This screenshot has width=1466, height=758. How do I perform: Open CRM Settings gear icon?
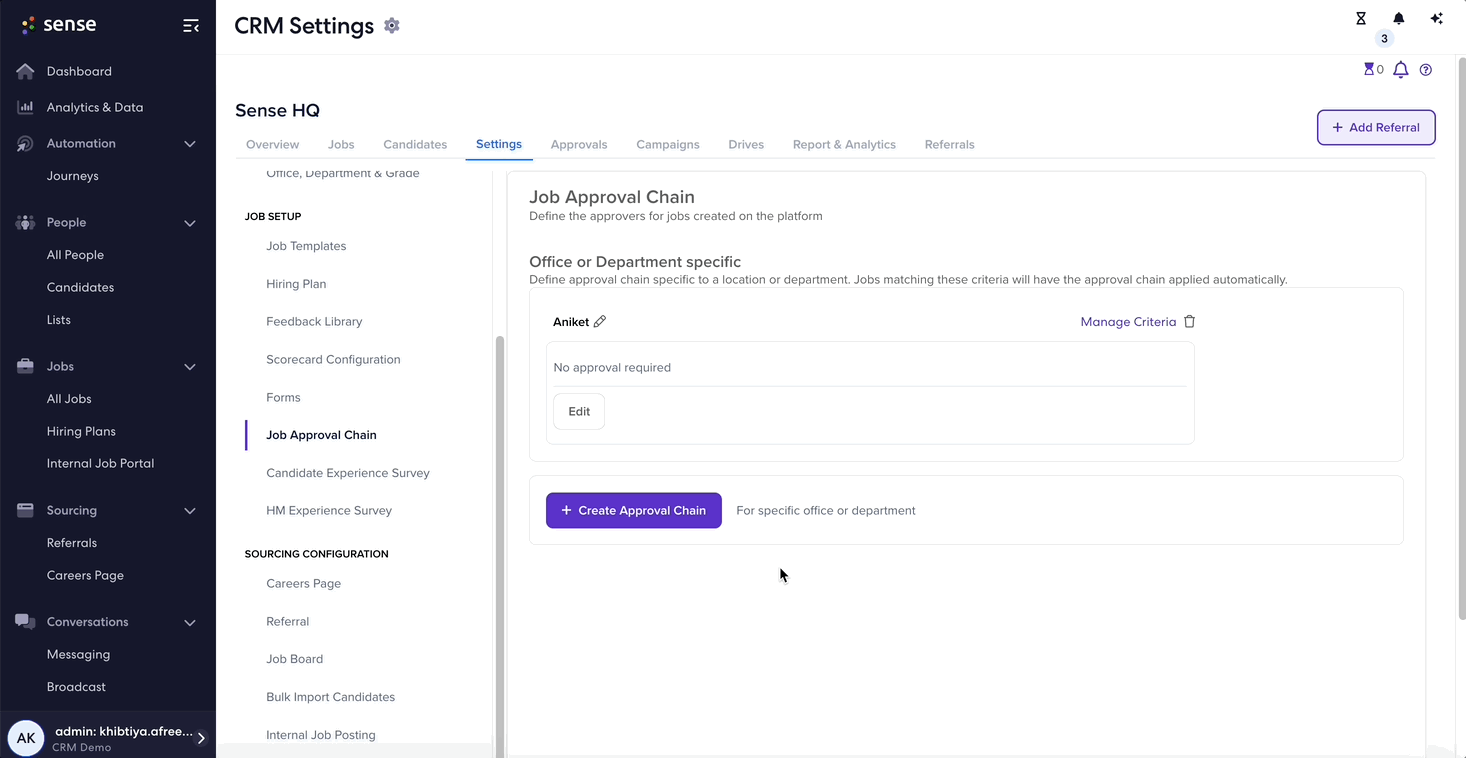(x=392, y=26)
